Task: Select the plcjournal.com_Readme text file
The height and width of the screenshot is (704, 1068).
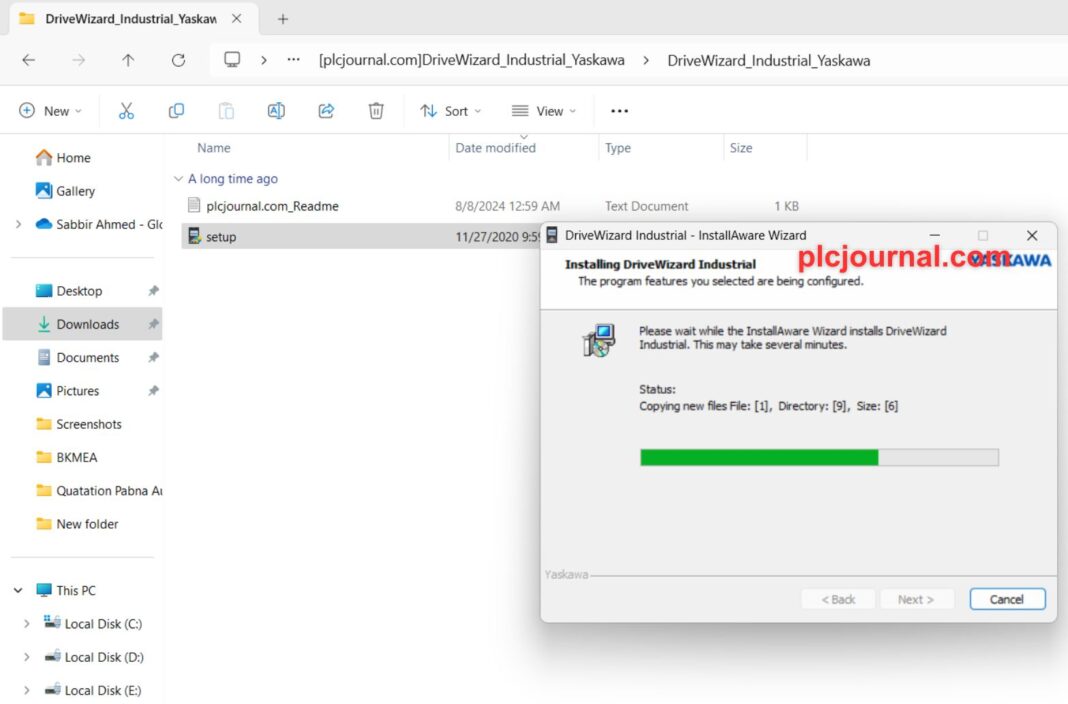Action: [272, 206]
